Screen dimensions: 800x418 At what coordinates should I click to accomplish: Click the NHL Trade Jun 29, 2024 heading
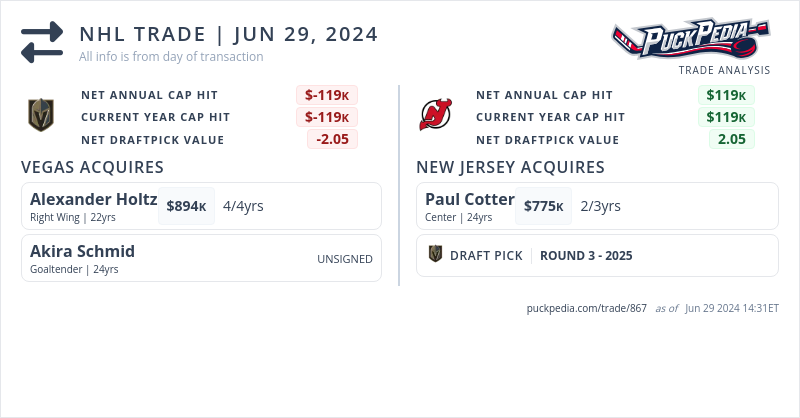(x=229, y=34)
